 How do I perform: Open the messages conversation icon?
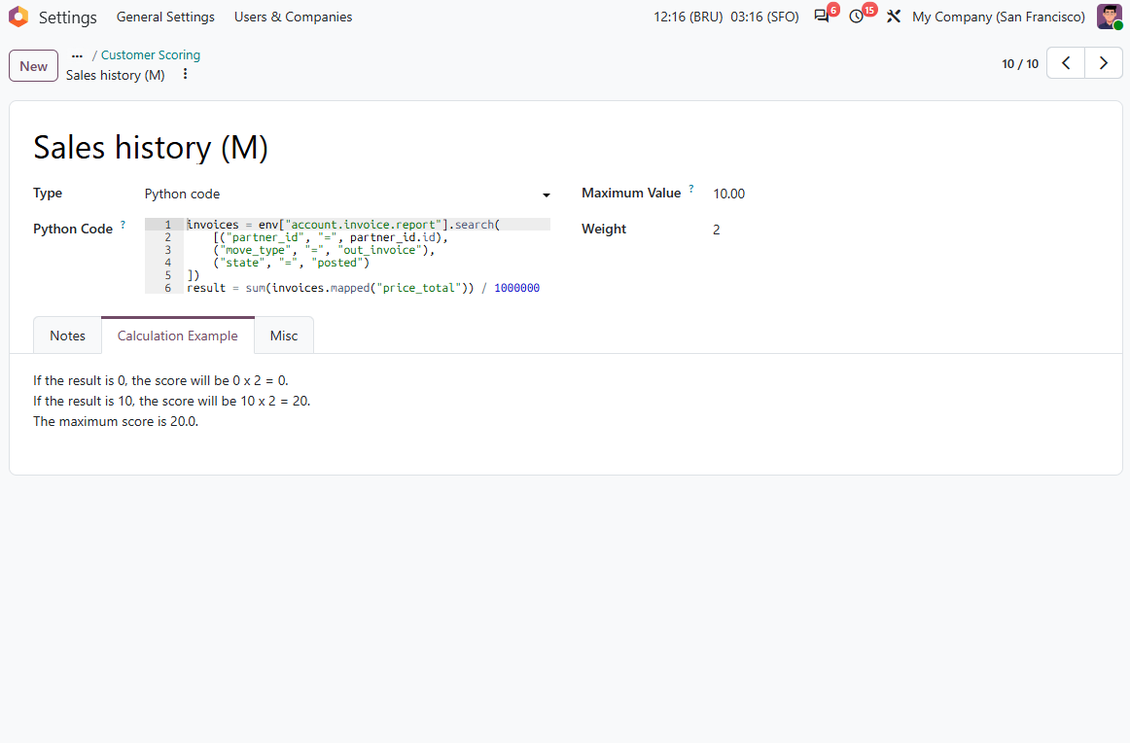[x=822, y=17]
